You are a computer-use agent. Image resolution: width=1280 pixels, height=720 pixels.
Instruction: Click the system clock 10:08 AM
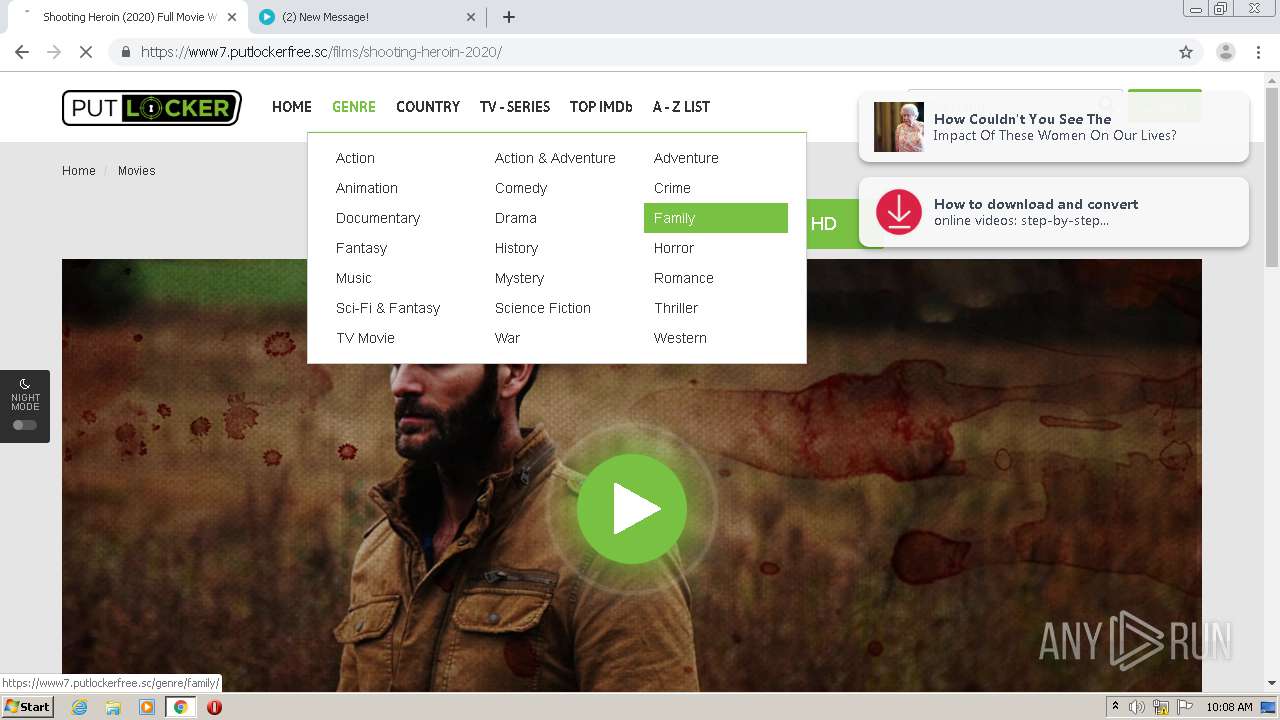[1229, 707]
